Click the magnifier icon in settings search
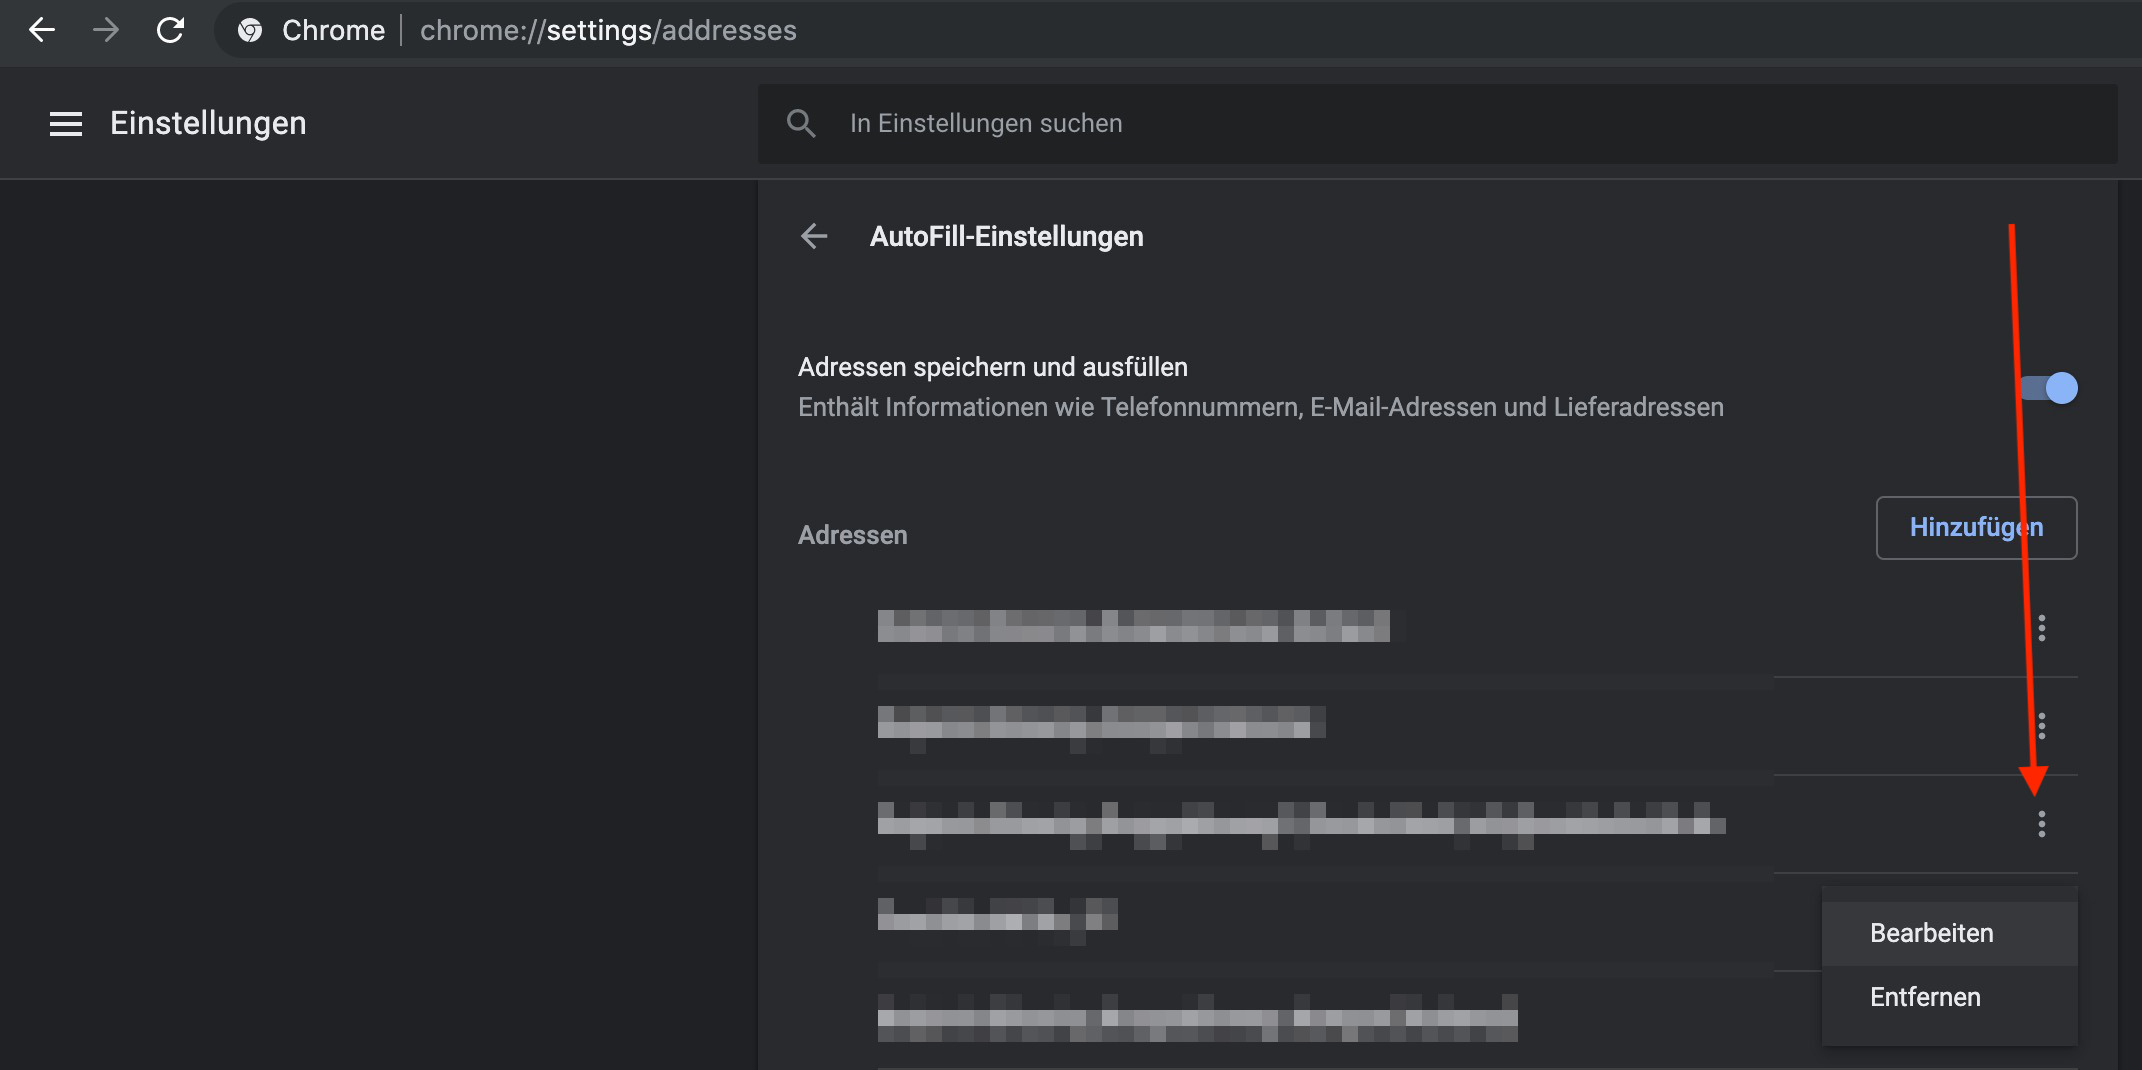2142x1070 pixels. [801, 123]
